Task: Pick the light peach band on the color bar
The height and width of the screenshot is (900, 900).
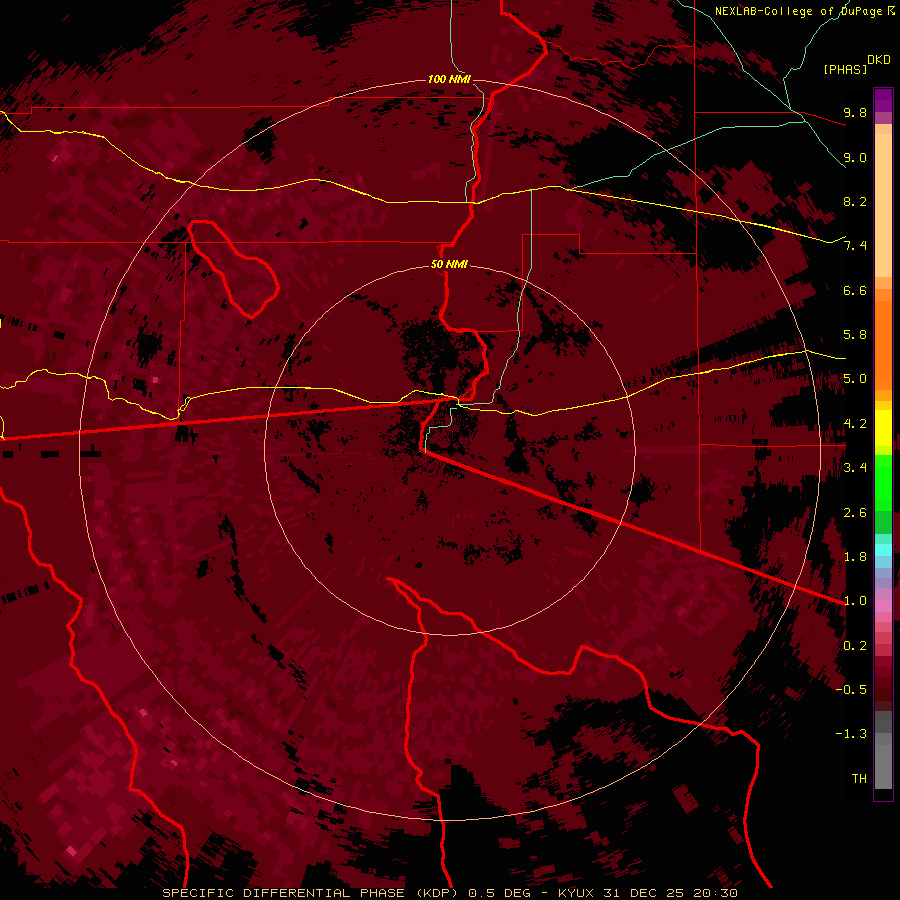Action: (883, 205)
